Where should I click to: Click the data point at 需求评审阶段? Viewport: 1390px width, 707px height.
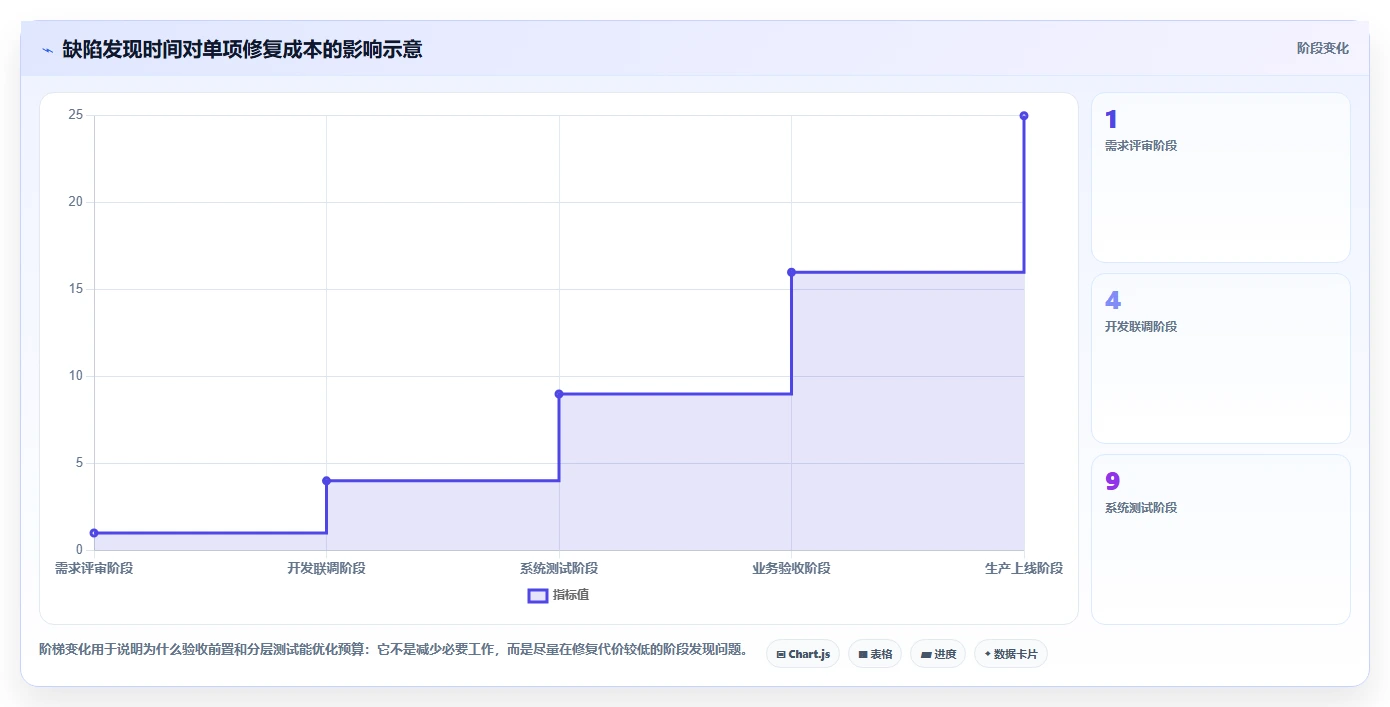(x=94, y=533)
